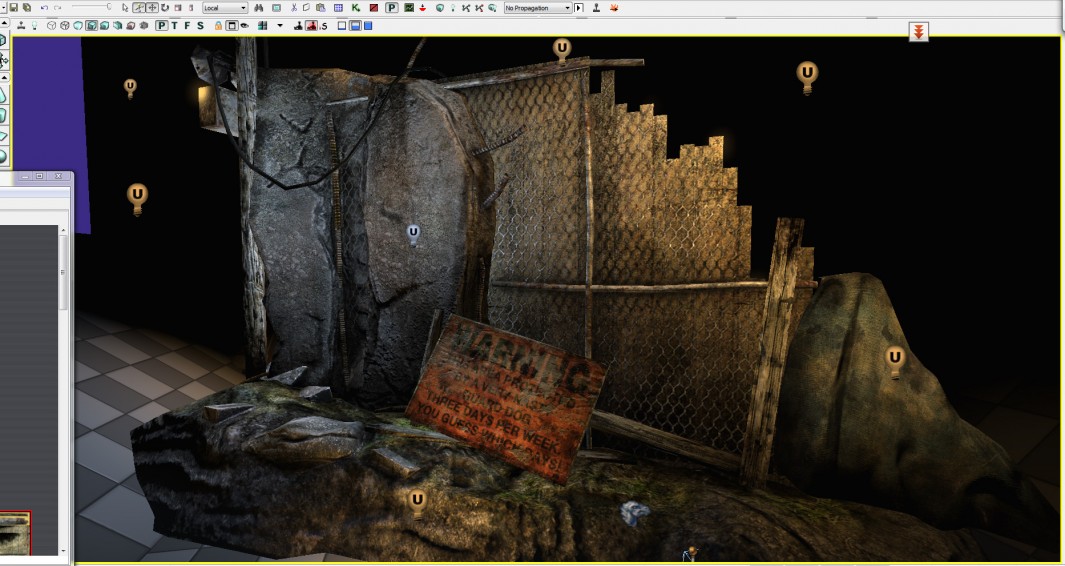Open Kismet with the green K icon
The height and width of the screenshot is (566, 1065).
pos(356,8)
